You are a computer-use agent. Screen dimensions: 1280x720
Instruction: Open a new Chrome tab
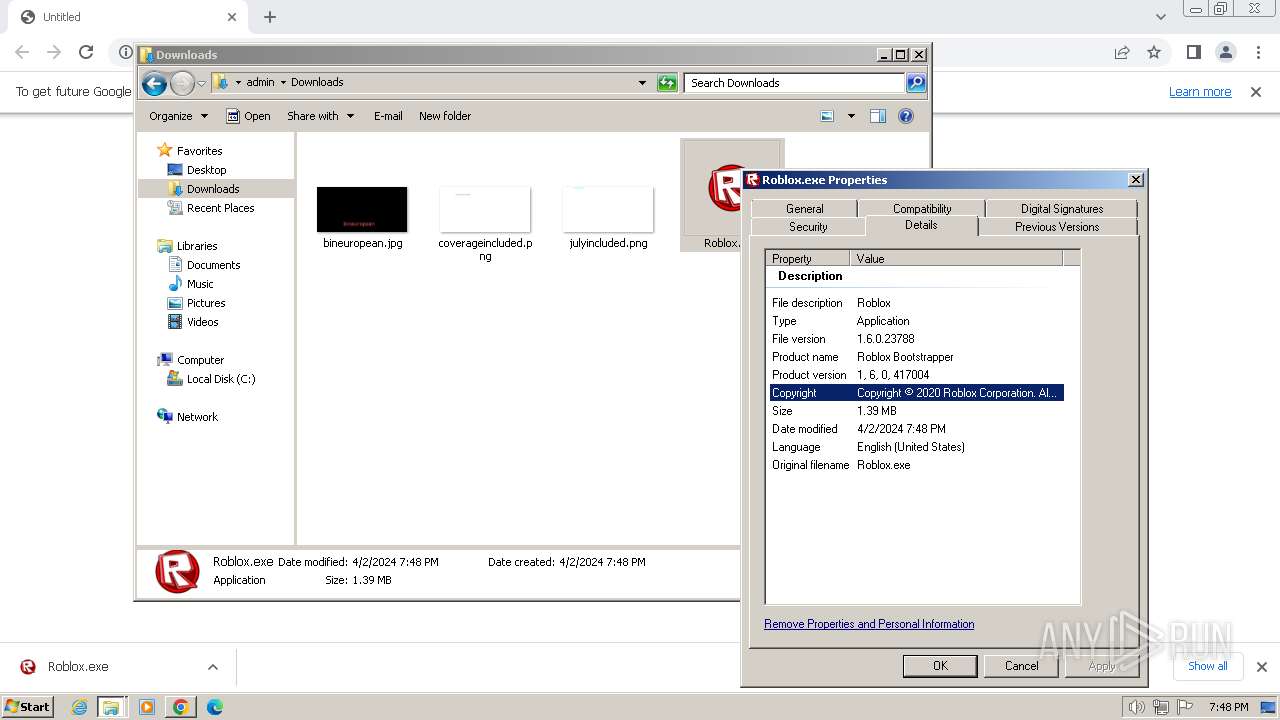270,17
